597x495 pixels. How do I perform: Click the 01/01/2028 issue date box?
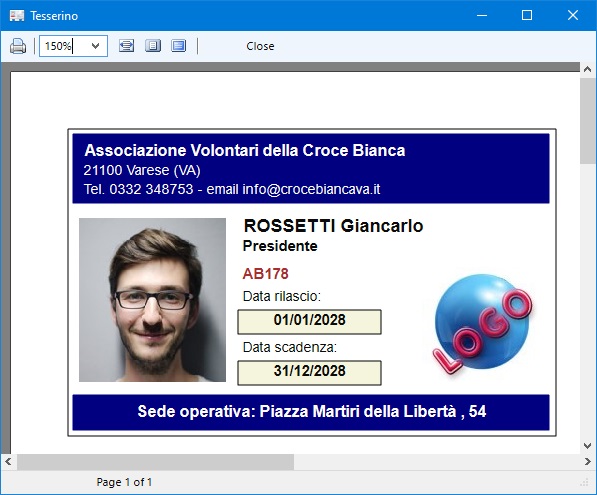pos(310,322)
